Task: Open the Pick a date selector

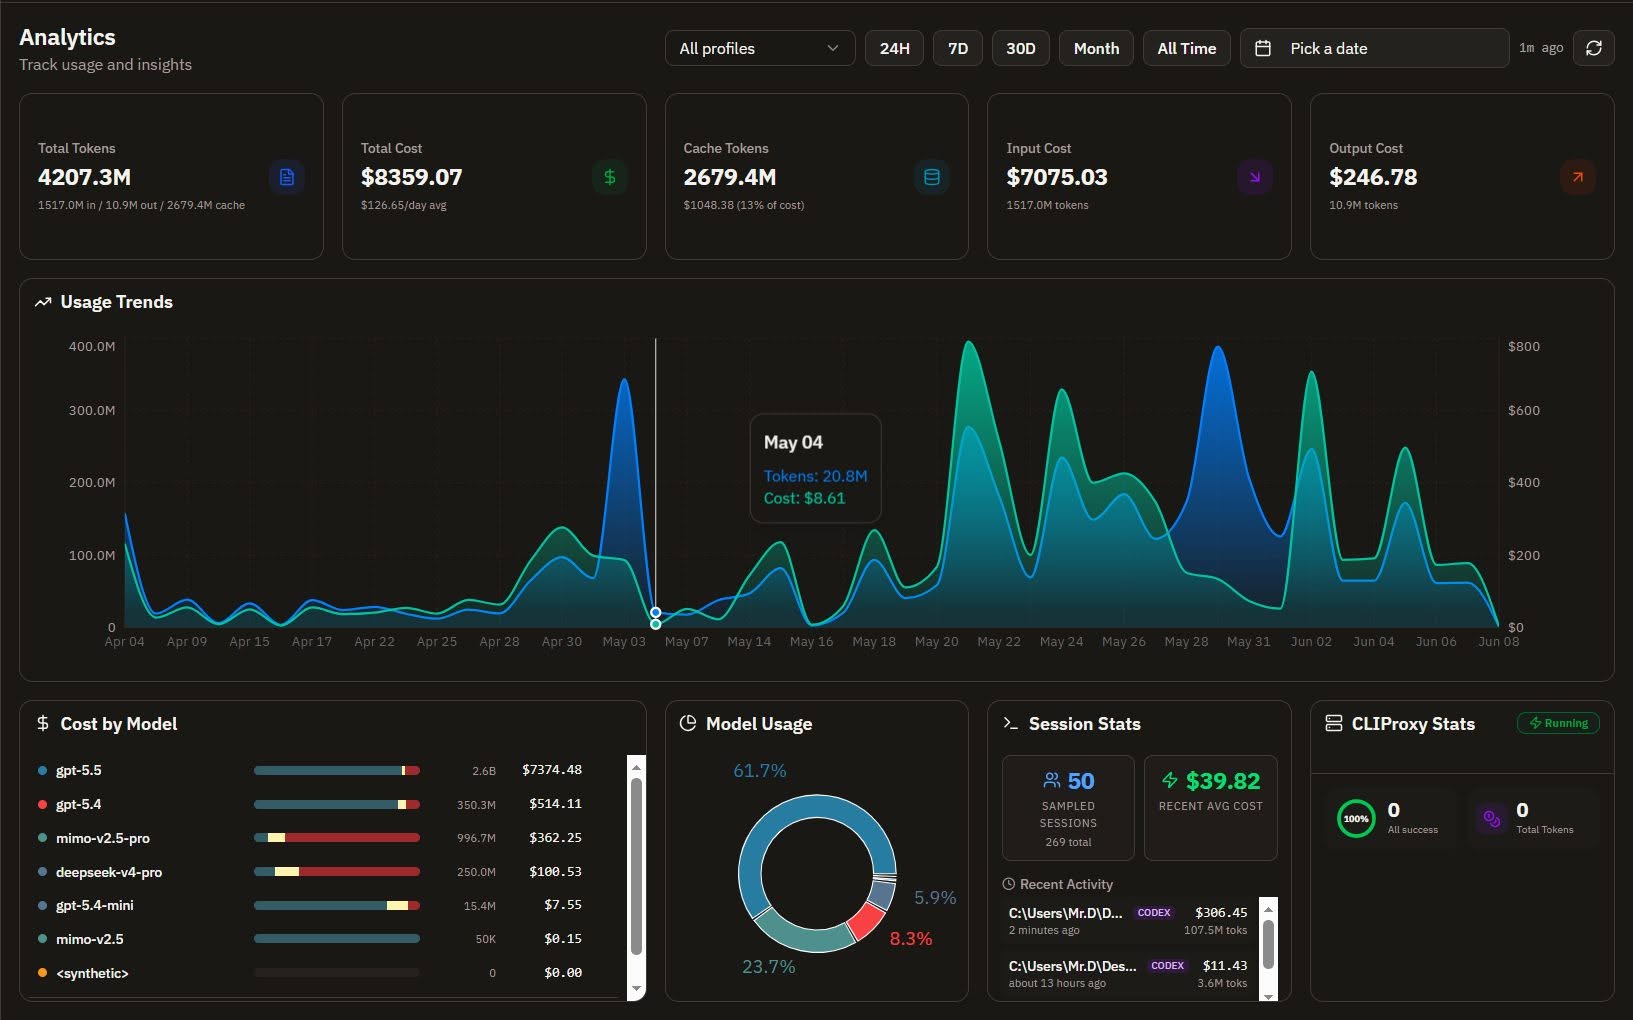Action: 1374,48
